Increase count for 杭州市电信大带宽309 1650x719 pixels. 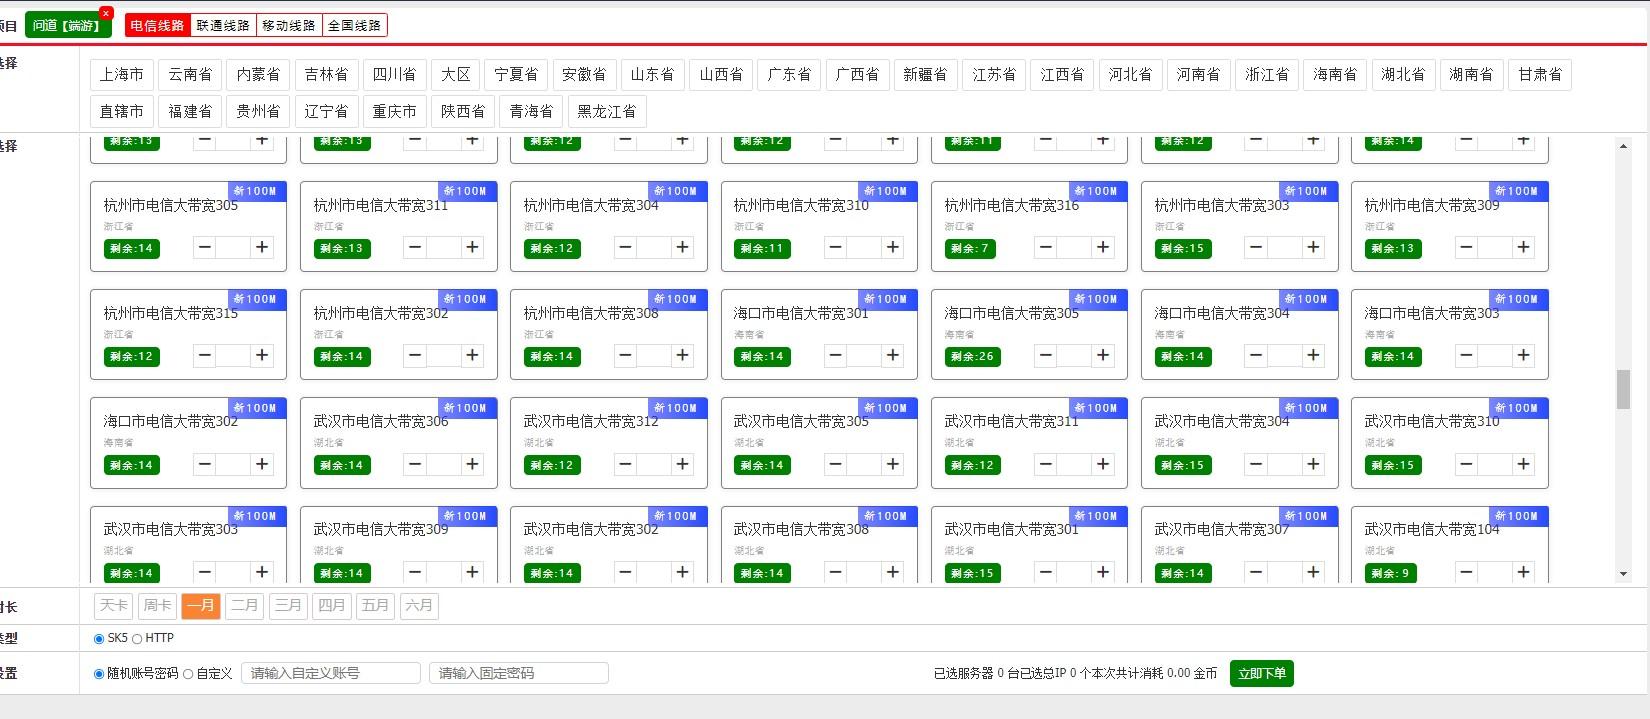click(x=1523, y=247)
